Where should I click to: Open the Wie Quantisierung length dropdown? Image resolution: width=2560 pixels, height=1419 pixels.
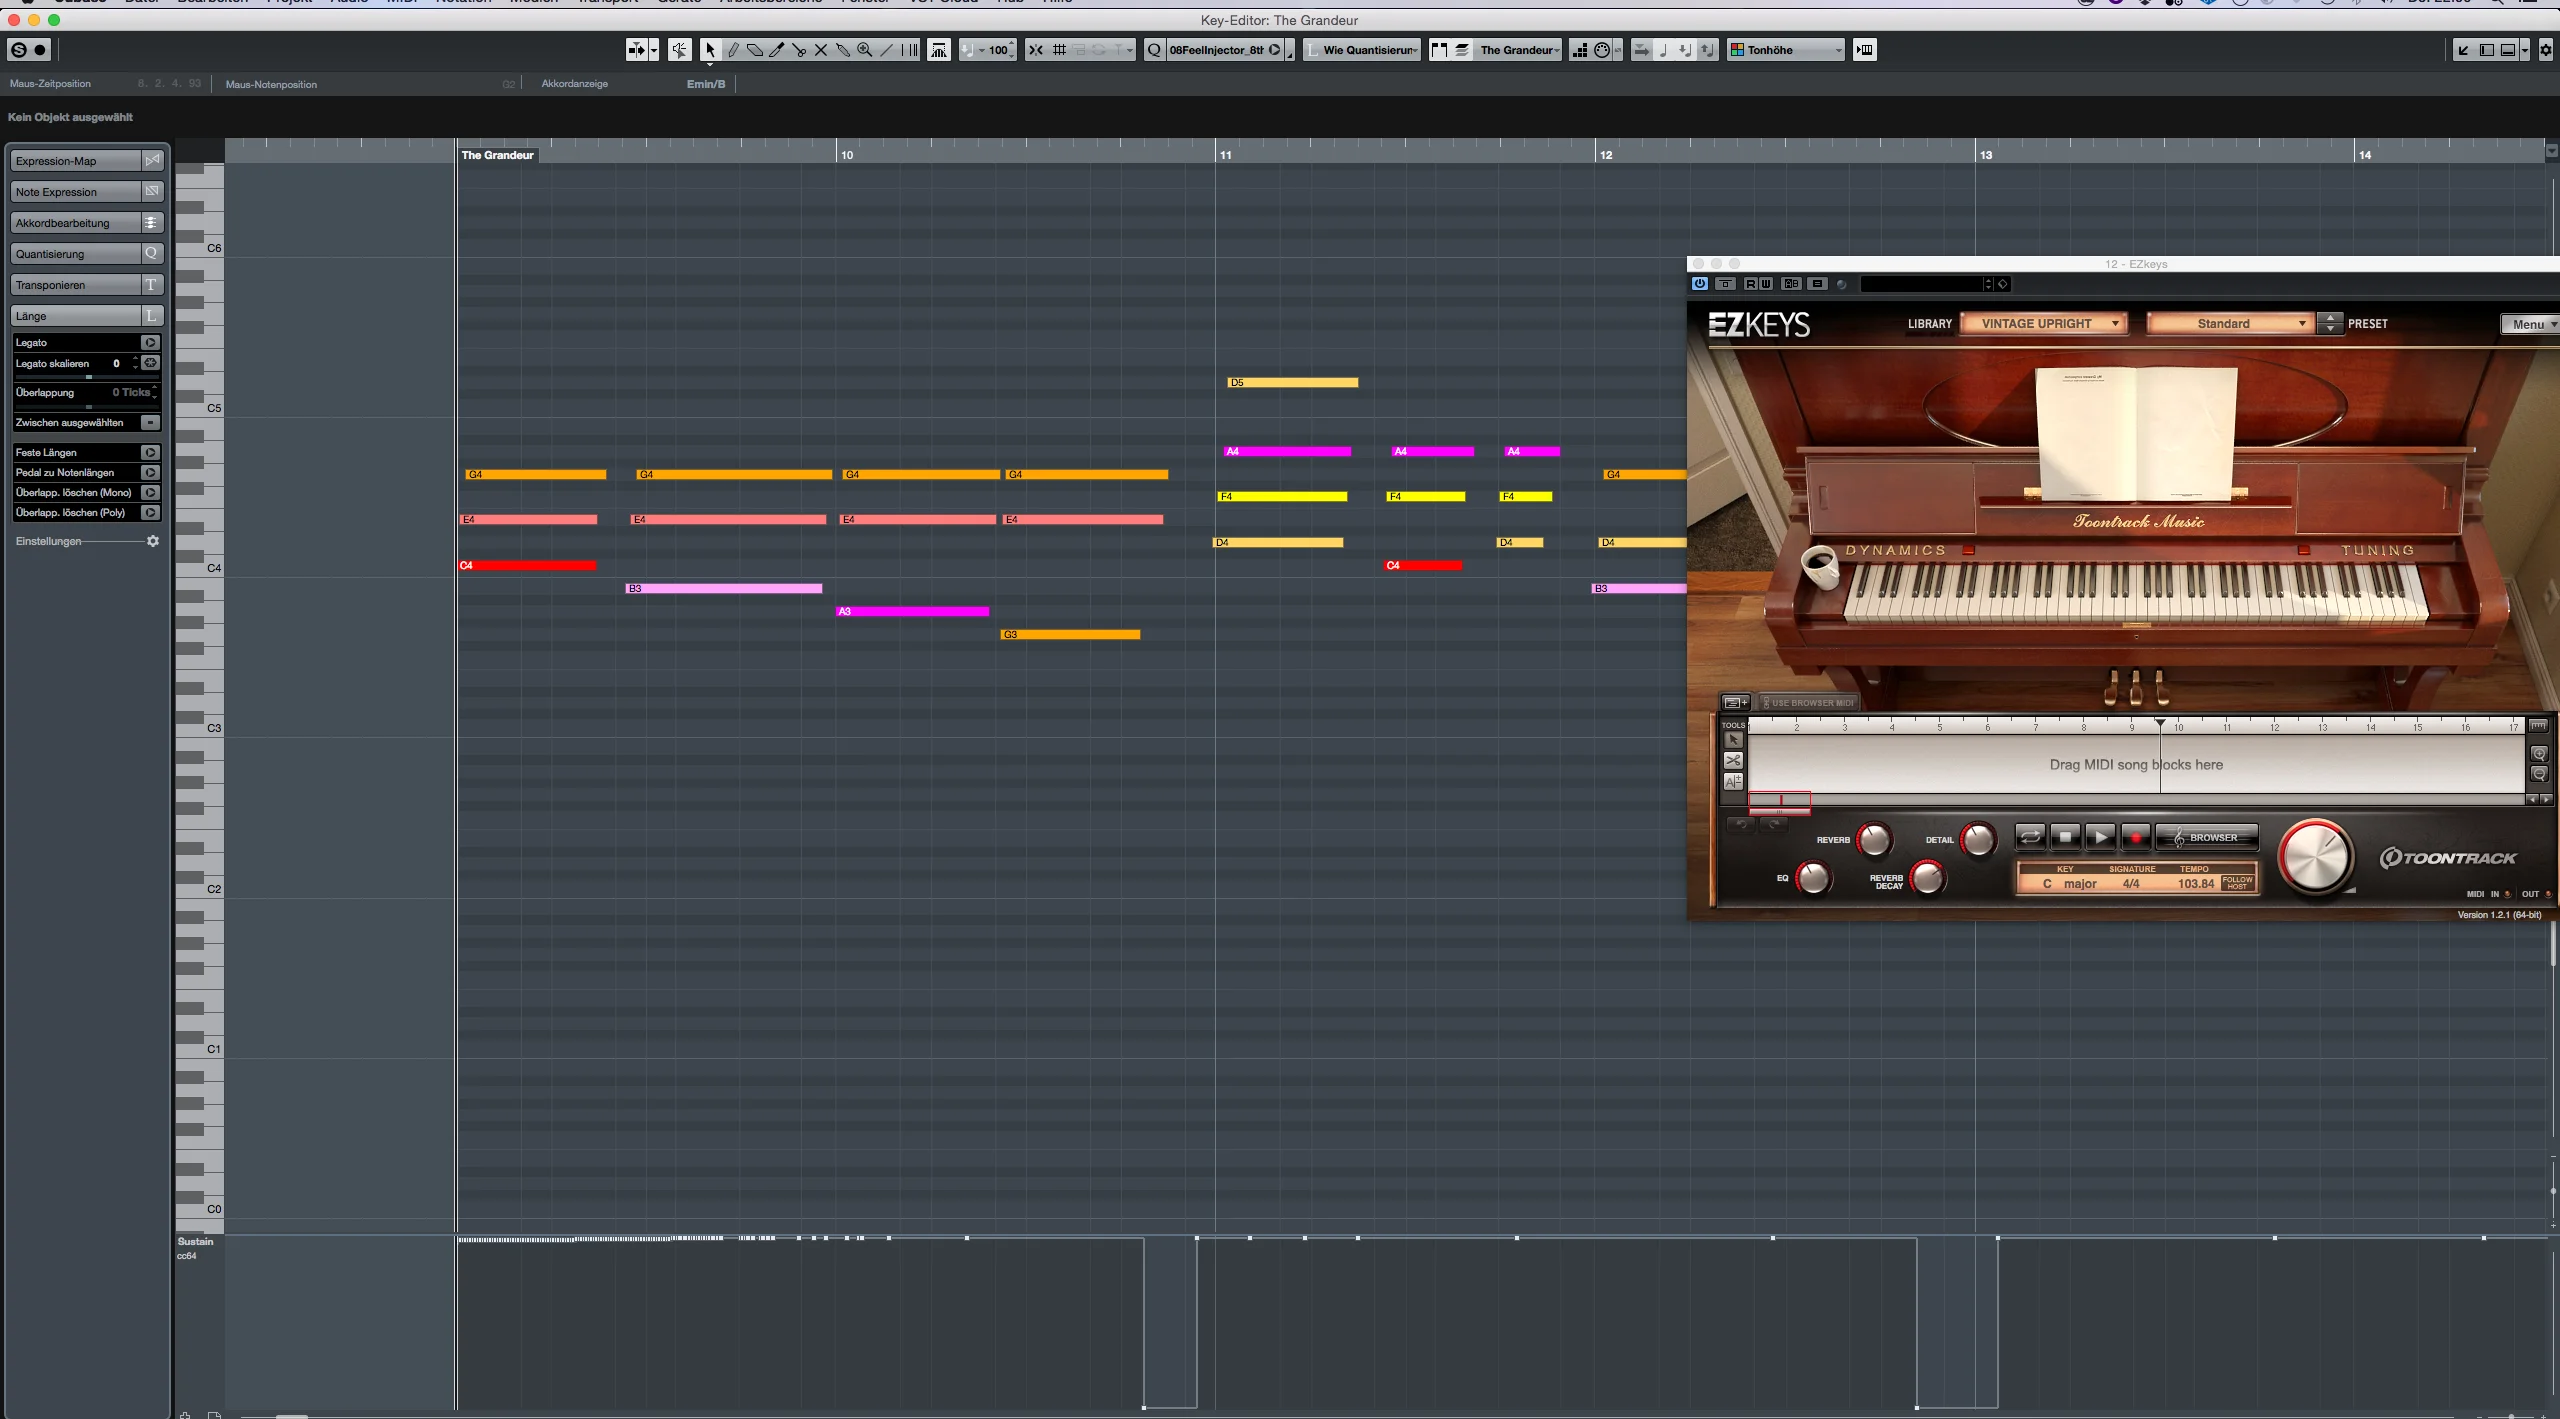[x=1363, y=50]
